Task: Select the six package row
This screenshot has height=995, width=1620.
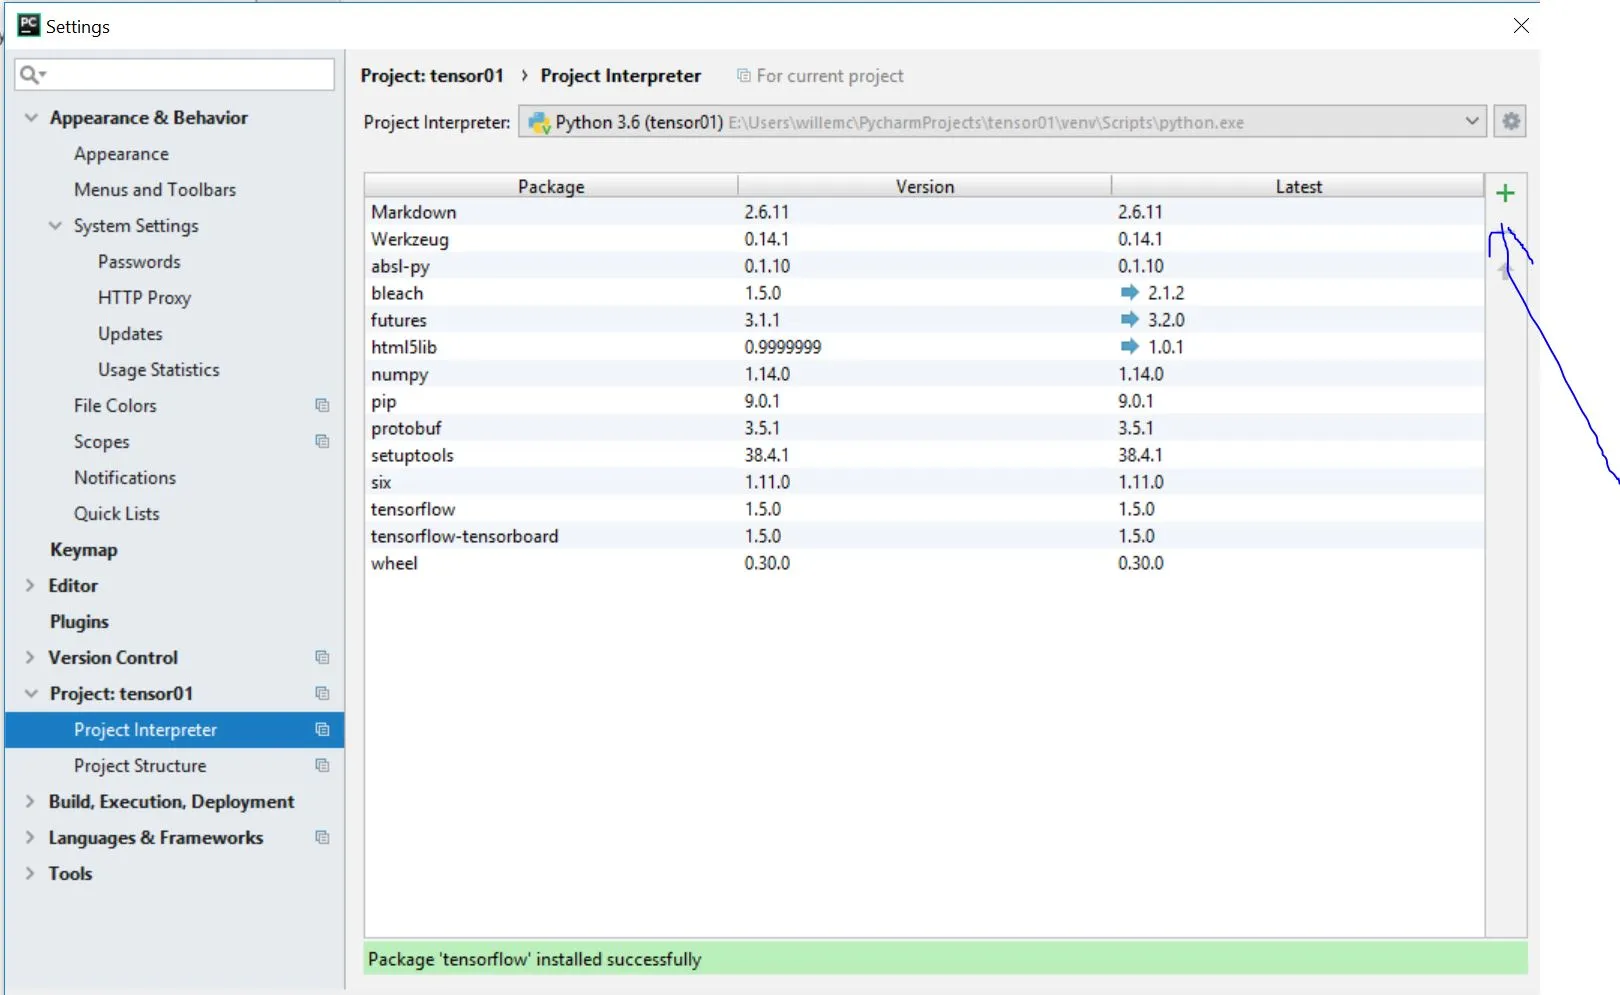Action: tap(924, 482)
